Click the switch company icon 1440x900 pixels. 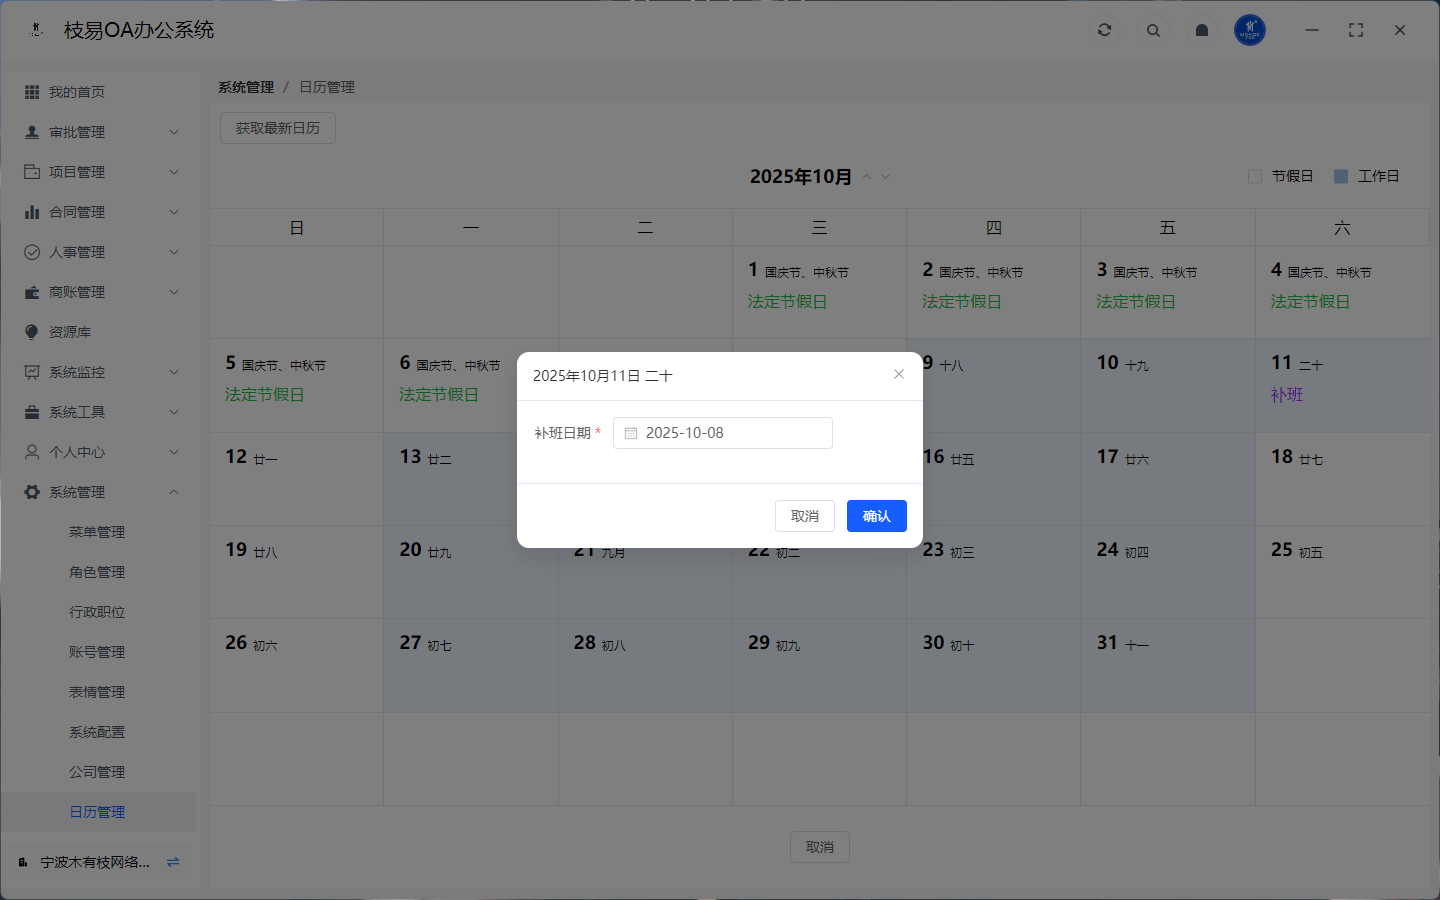click(x=173, y=862)
